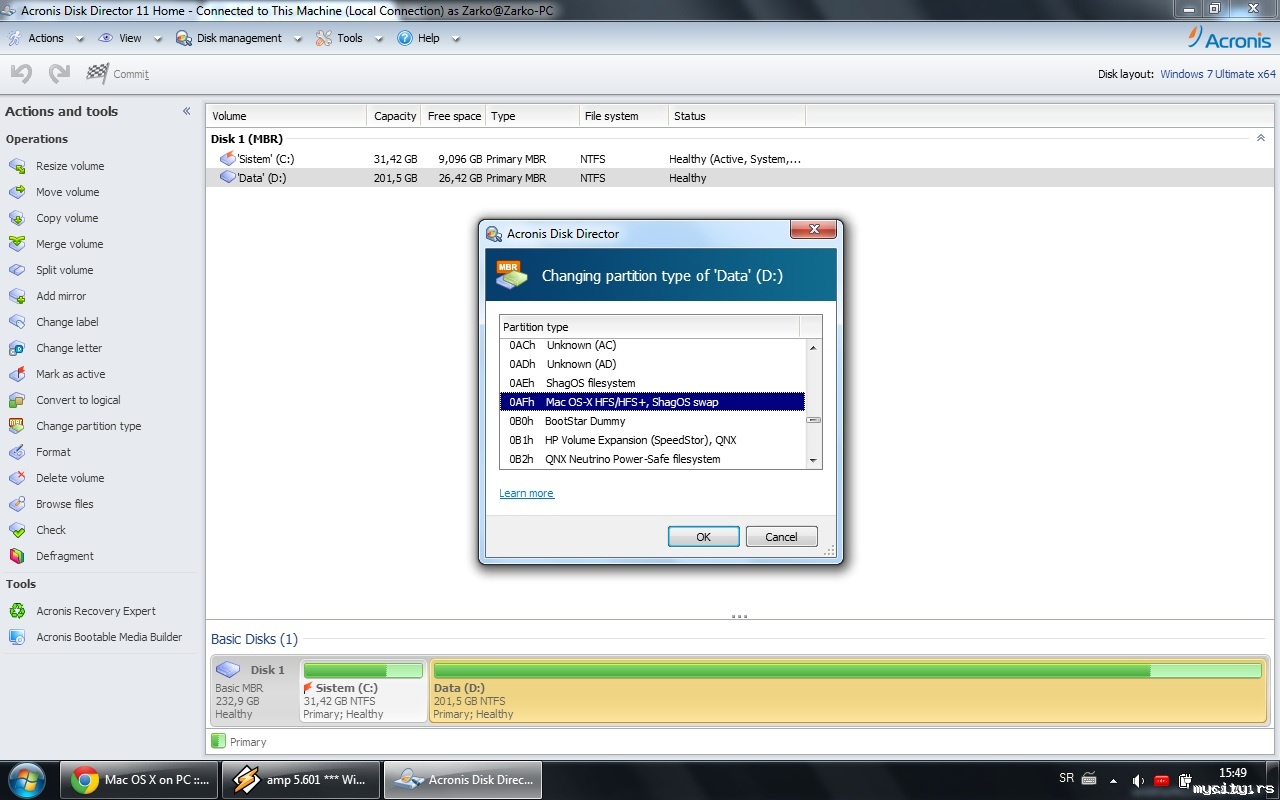Click the Delete volume icon

[x=17, y=478]
